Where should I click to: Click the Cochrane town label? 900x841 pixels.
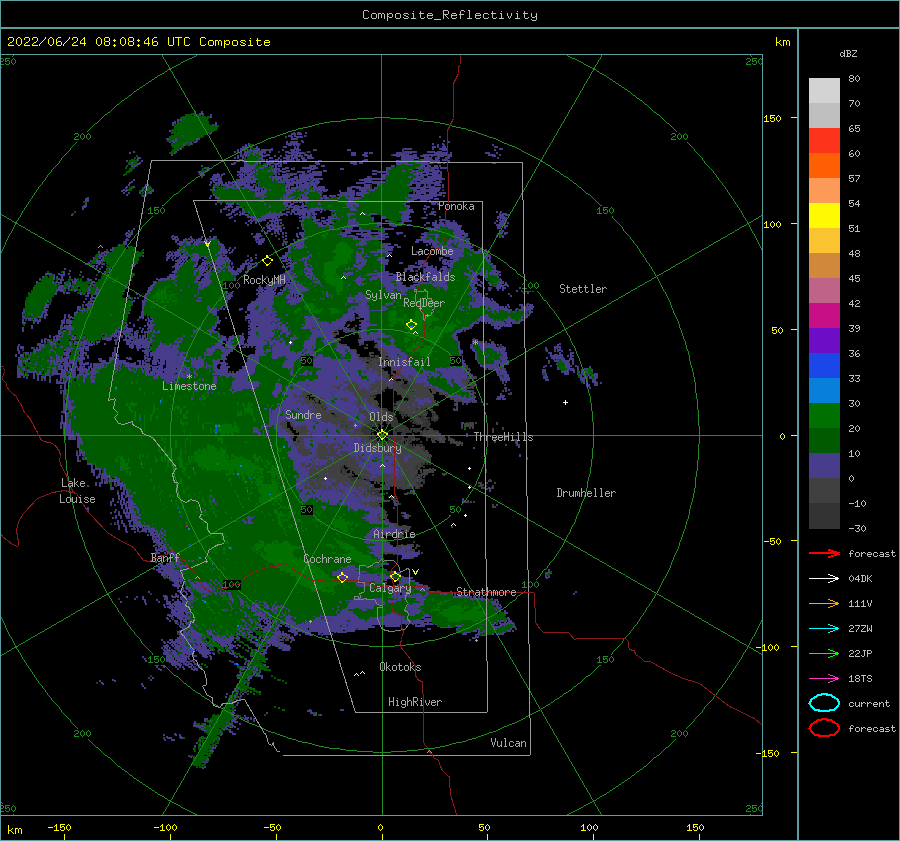[327, 559]
